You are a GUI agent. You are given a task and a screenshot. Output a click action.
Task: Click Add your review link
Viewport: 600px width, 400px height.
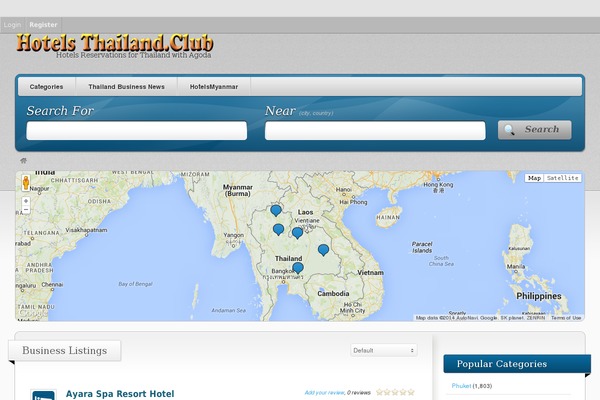(324, 392)
